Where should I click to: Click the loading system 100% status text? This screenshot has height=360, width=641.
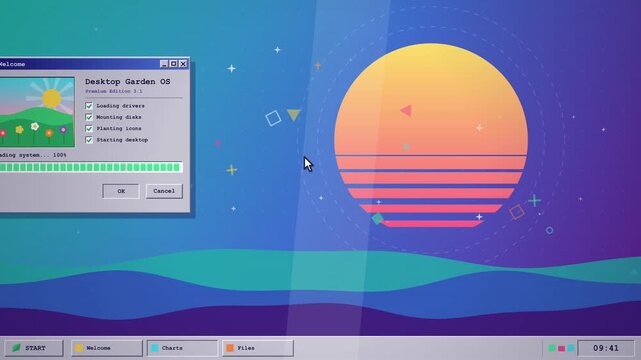coord(33,155)
